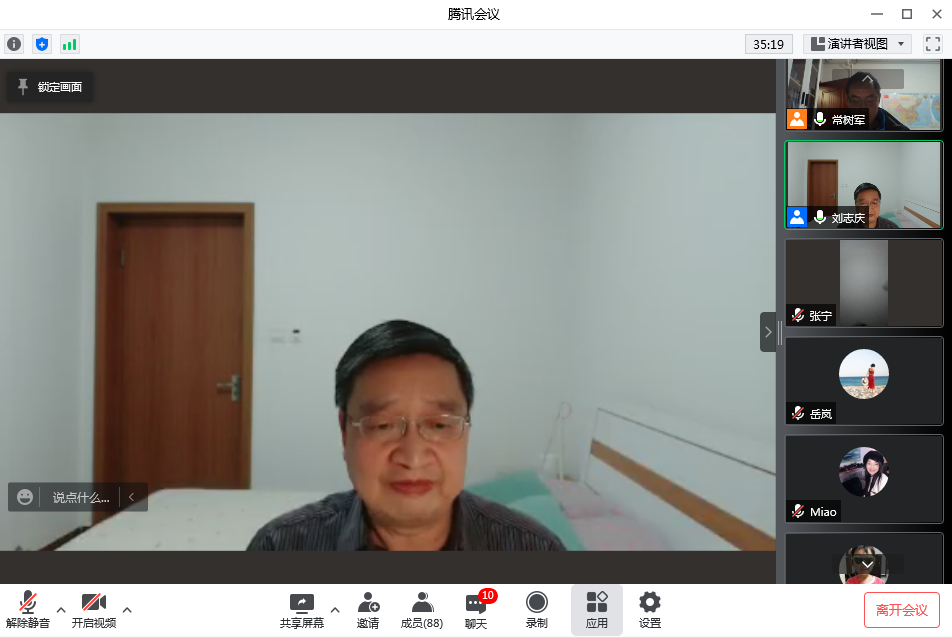Click 岳岚's muted microphone icon
The width and height of the screenshot is (952, 638).
[x=798, y=413]
